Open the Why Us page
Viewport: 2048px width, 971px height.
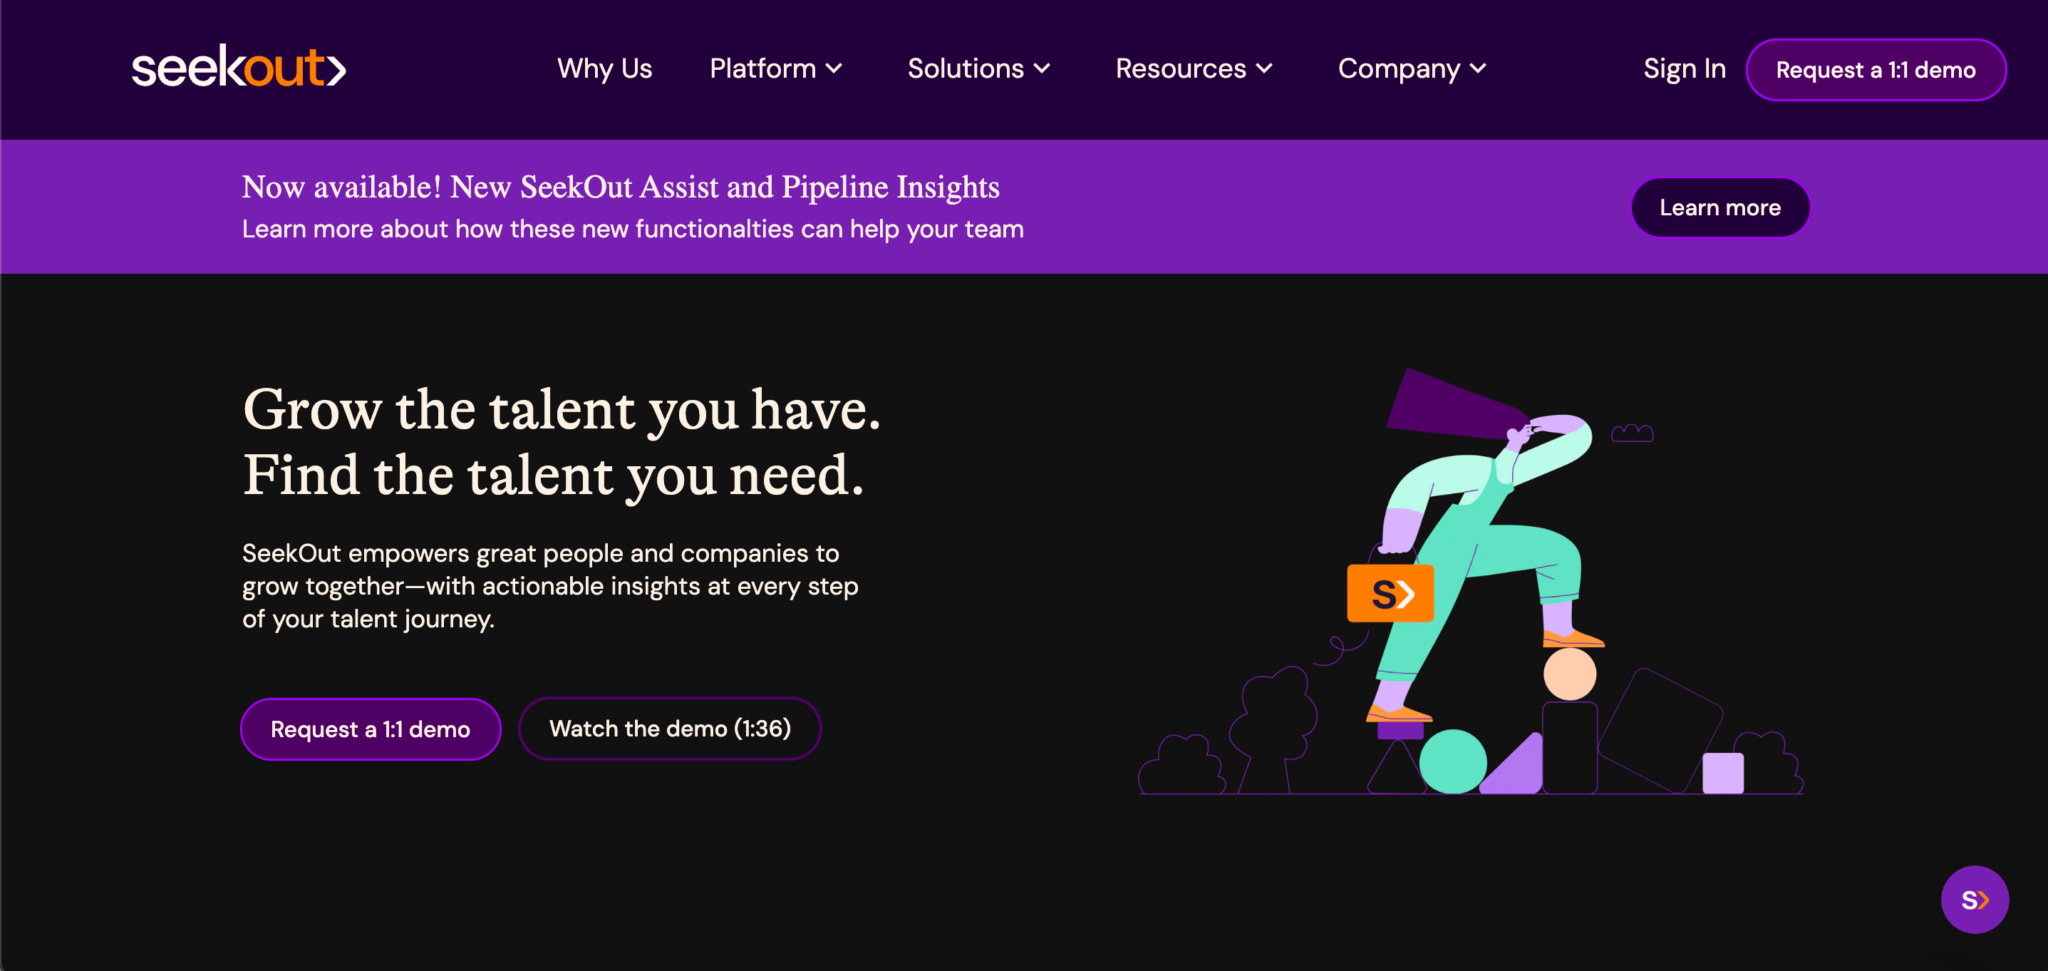[604, 69]
